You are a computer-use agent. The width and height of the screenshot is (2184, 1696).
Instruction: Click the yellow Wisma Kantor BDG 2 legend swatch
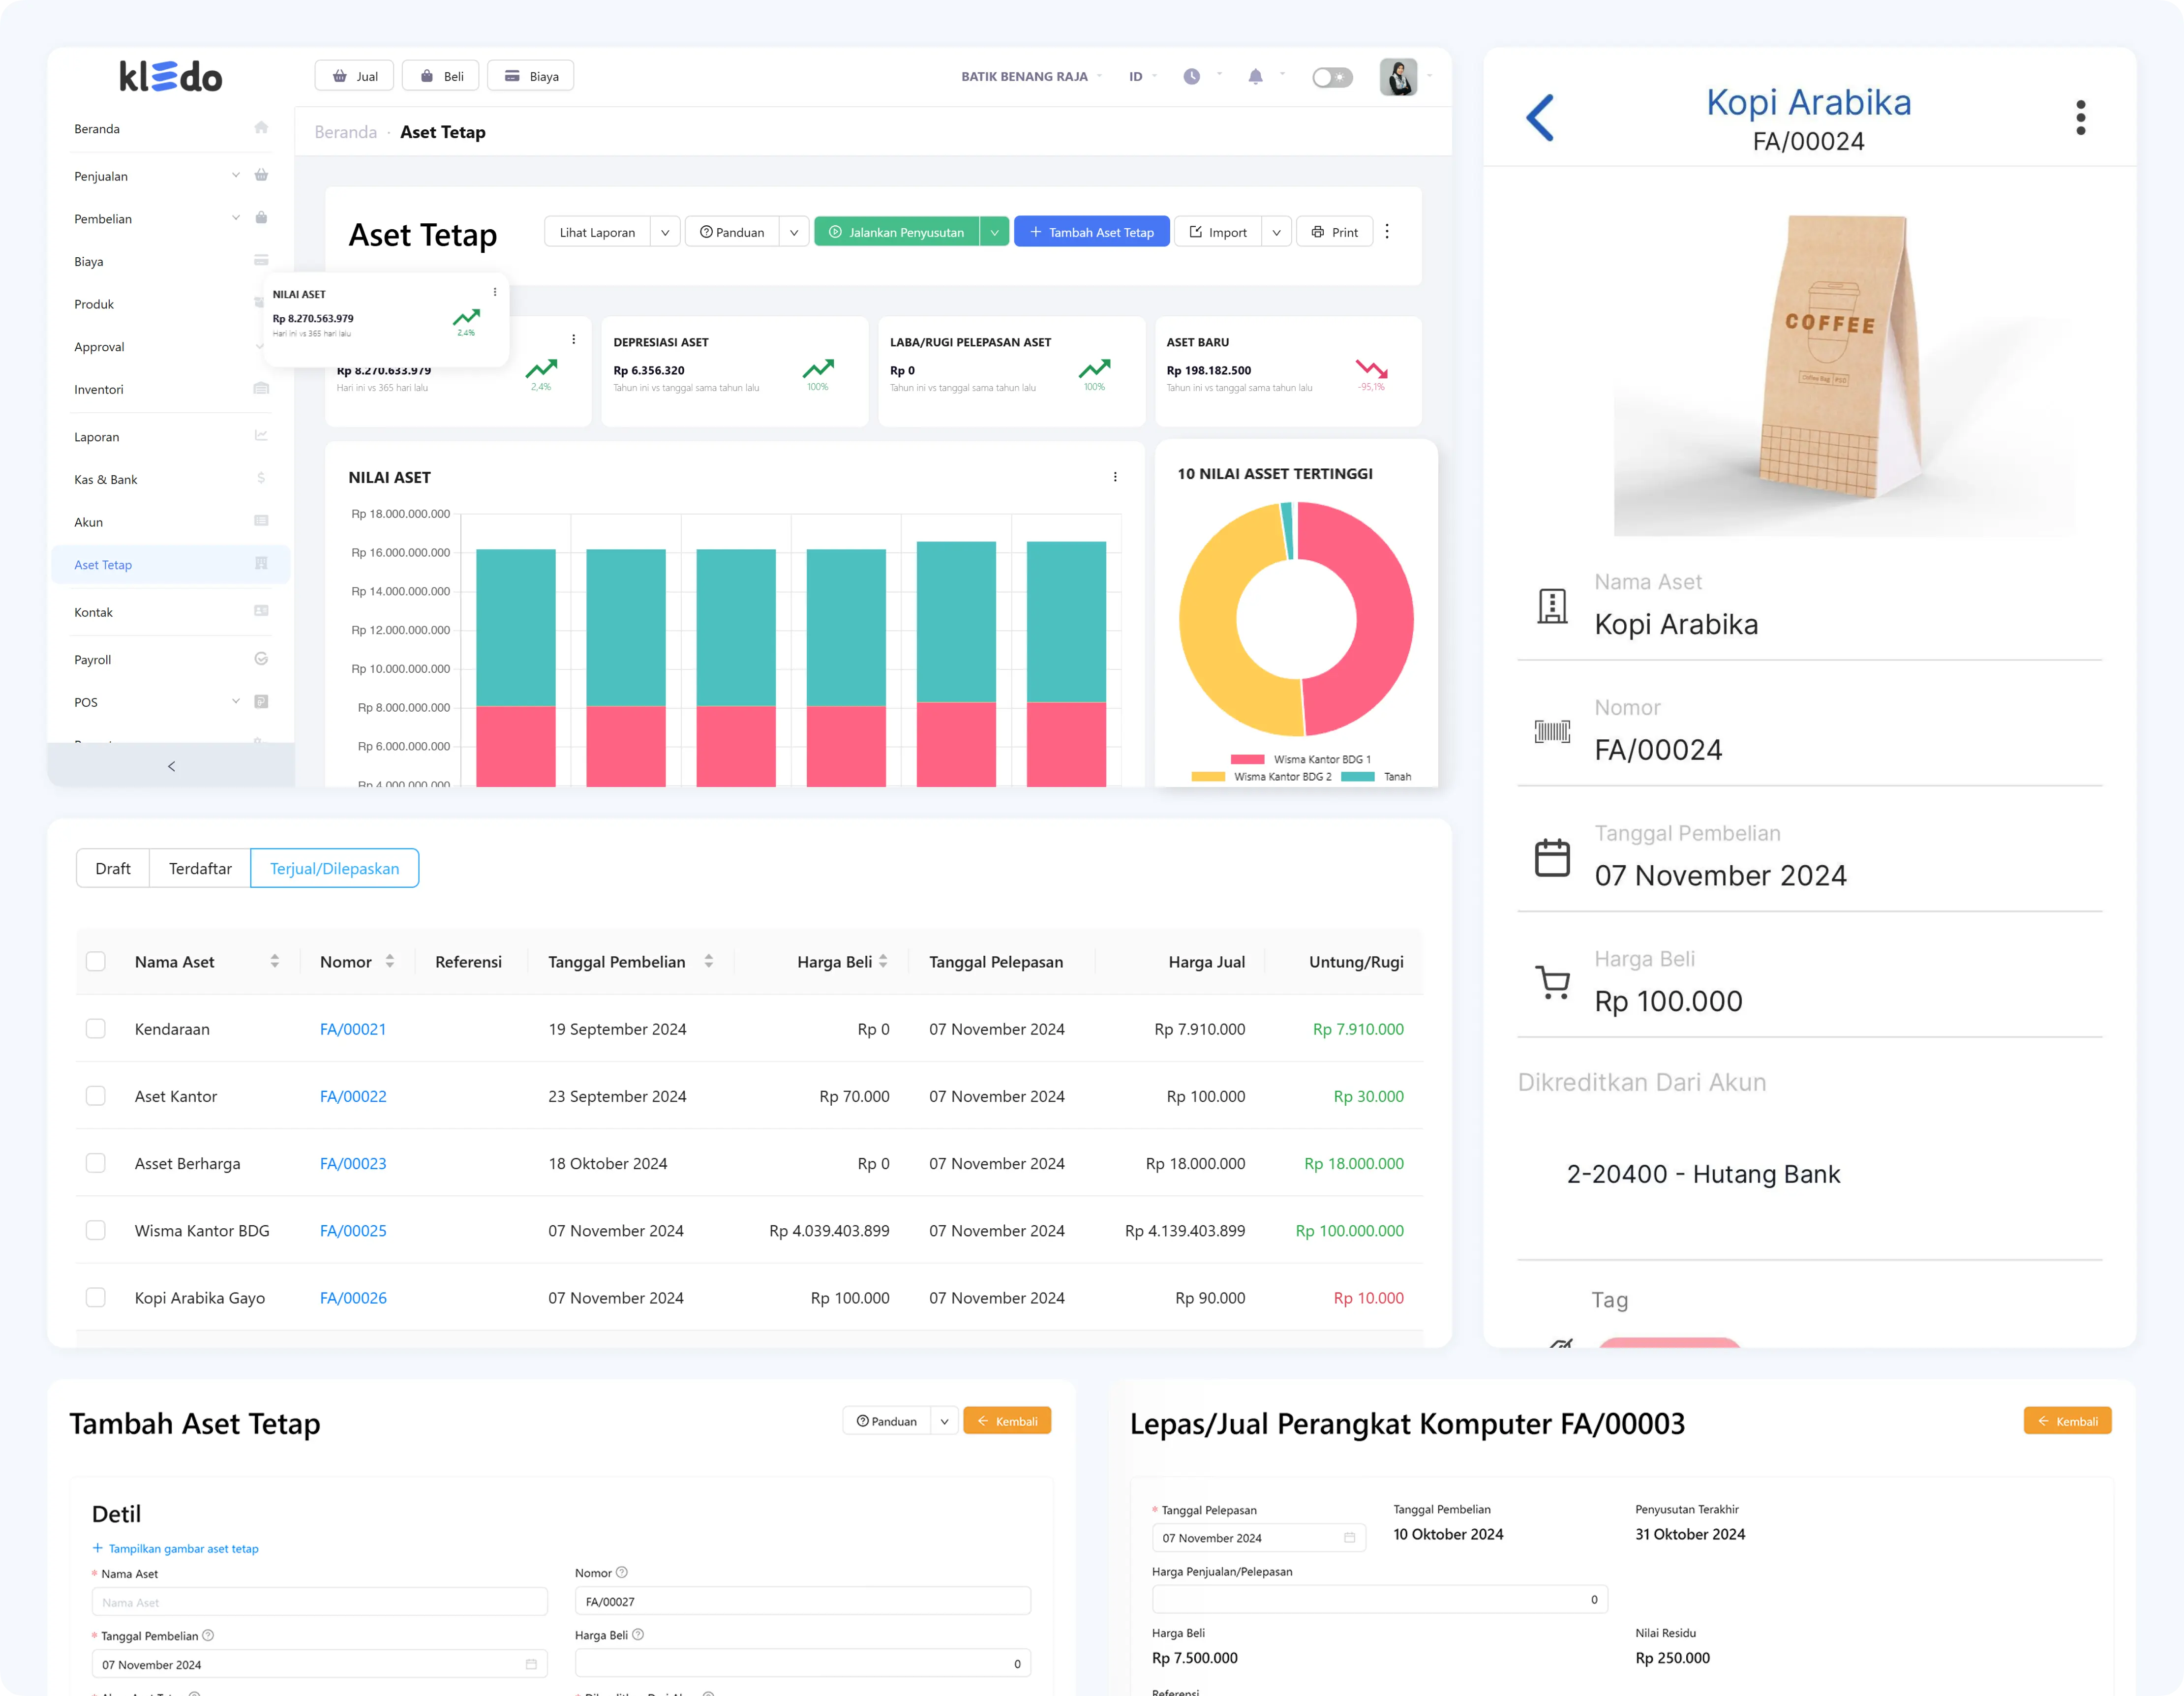(1207, 777)
